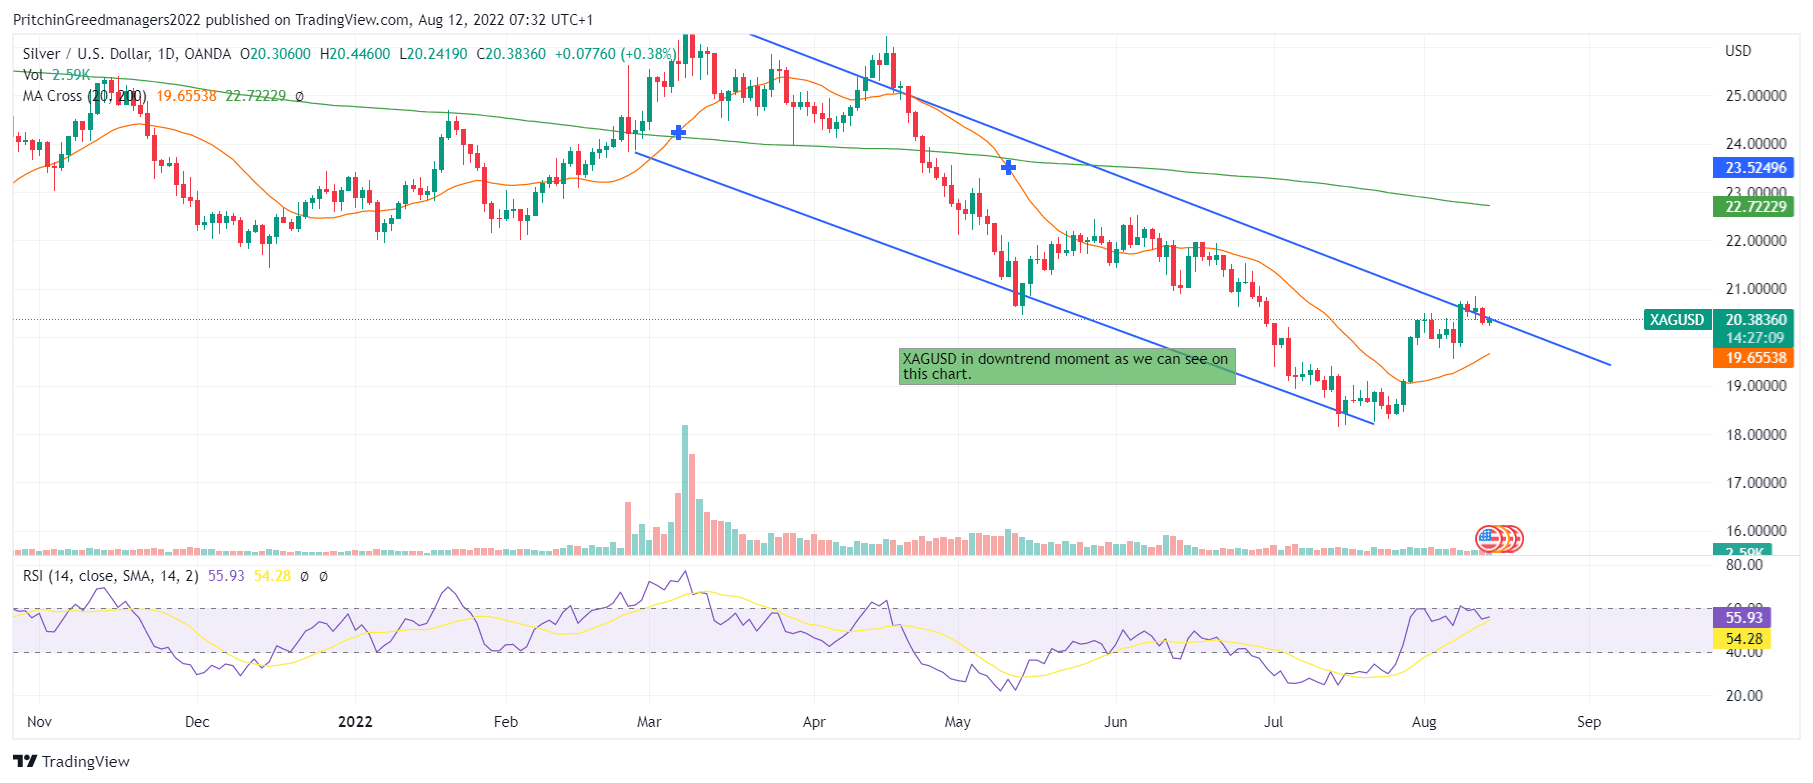This screenshot has width=1813, height=783.
Task: Click the RSI (14, close, SMA, 14, 2) label
Action: point(111,576)
